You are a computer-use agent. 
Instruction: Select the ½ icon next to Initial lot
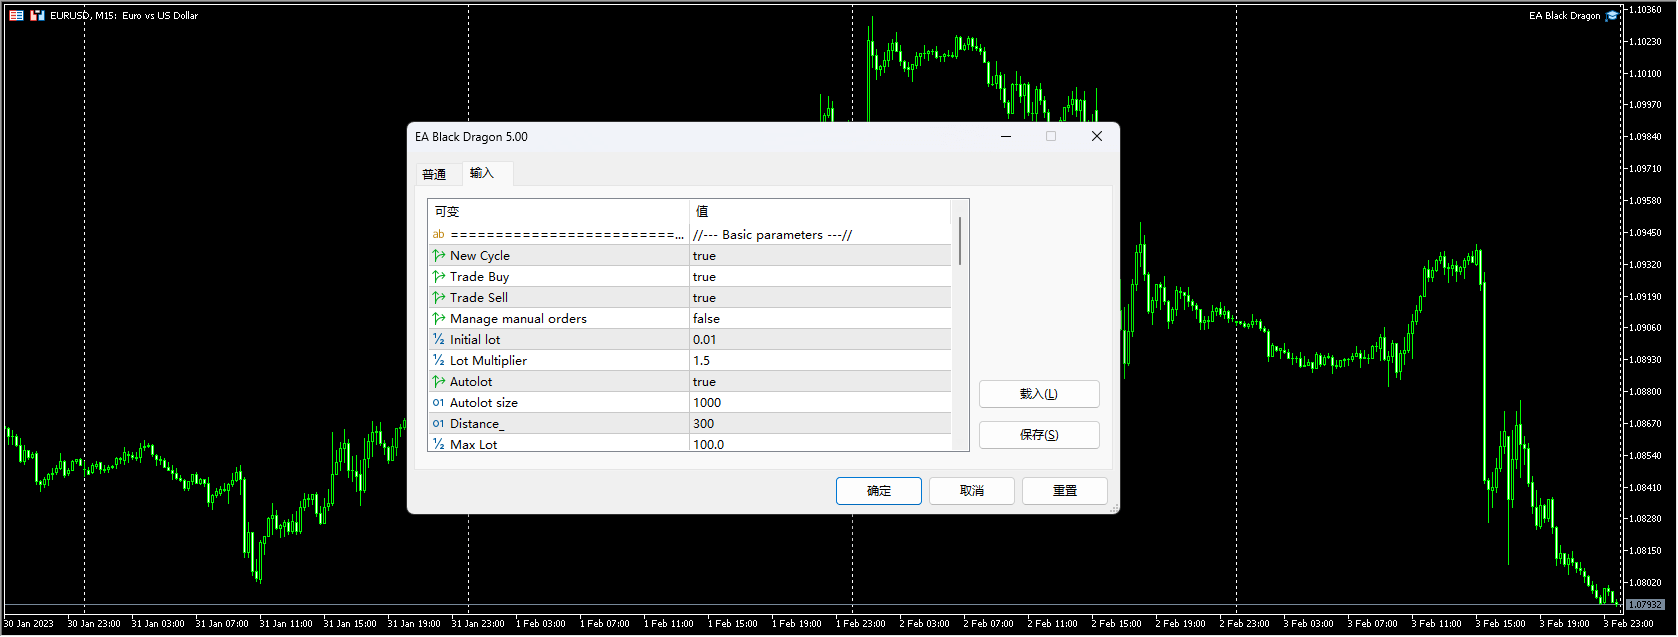(438, 340)
